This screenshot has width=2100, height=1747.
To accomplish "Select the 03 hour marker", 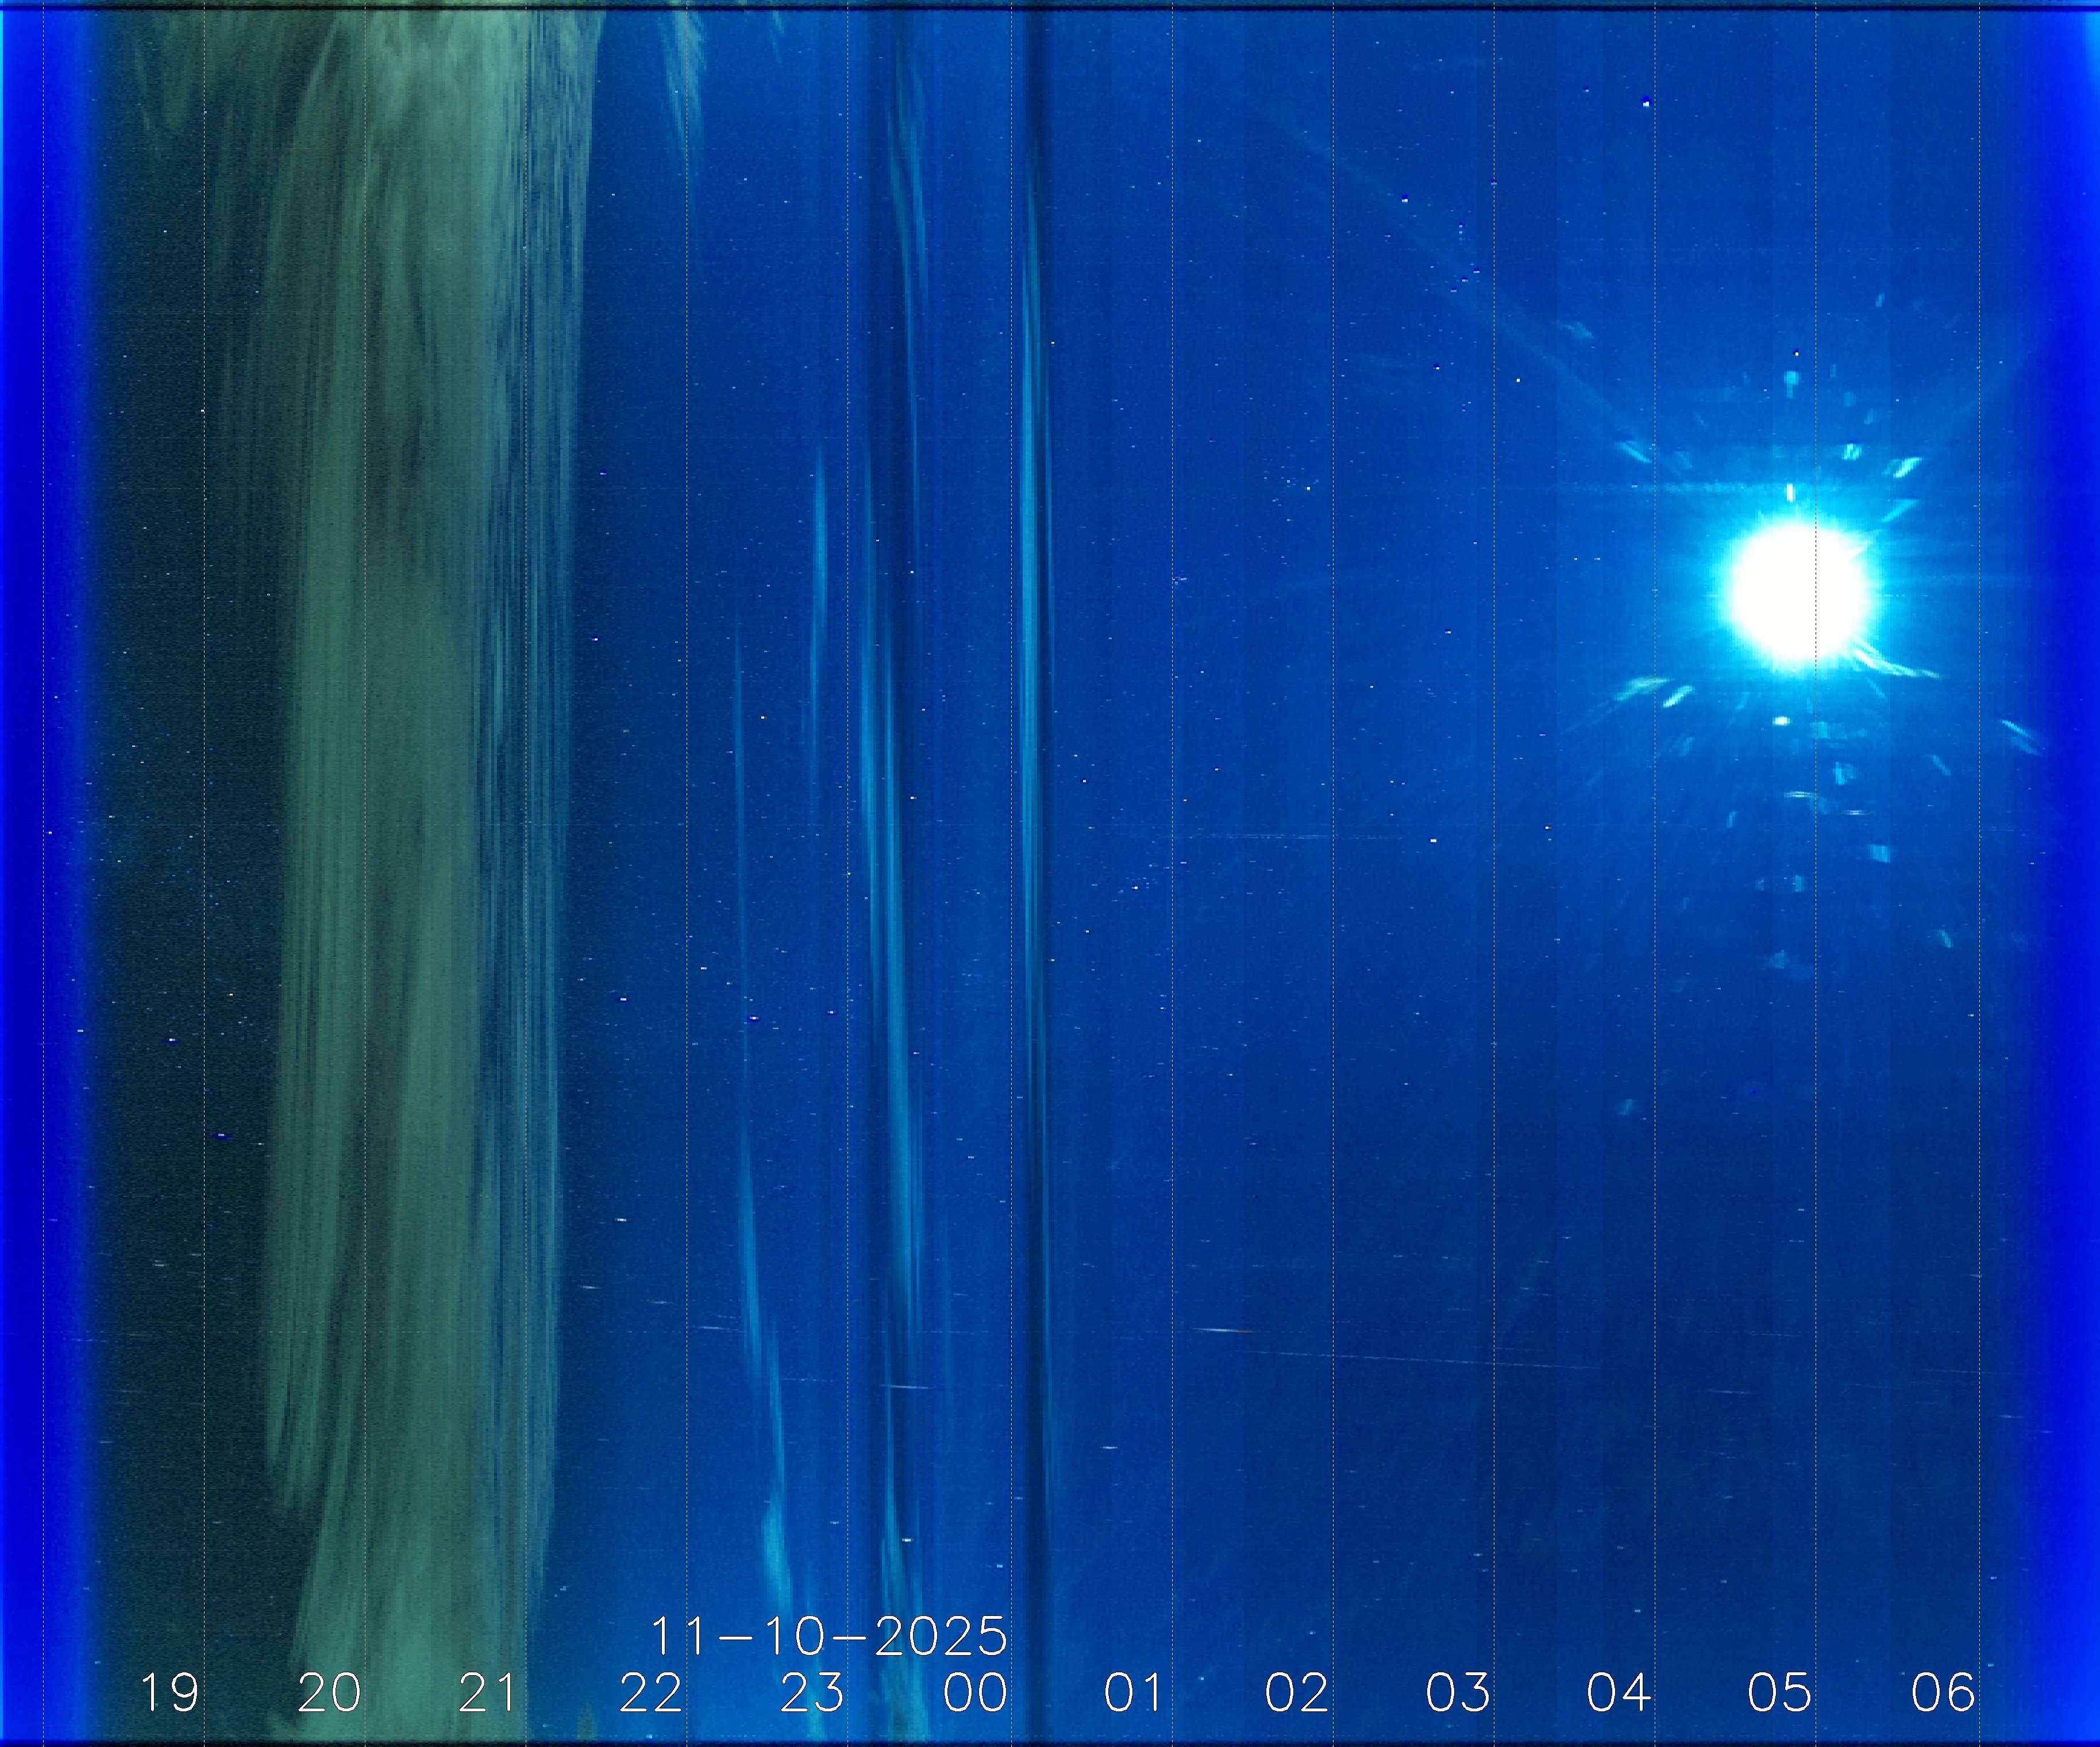I will click(x=1457, y=1693).
